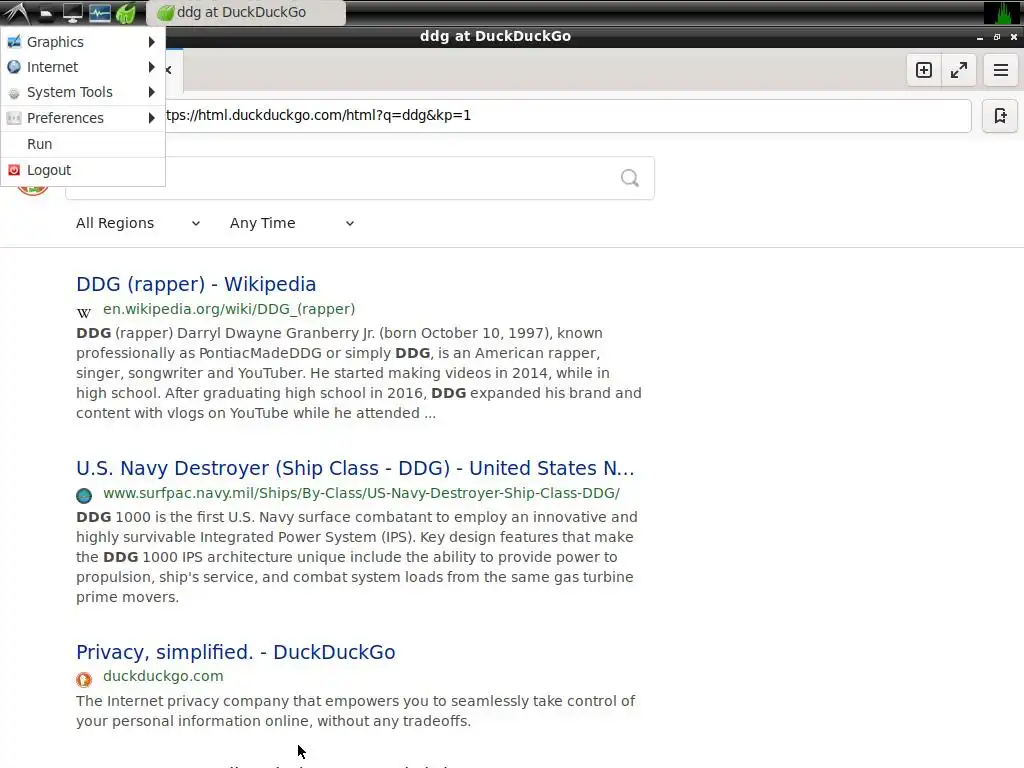Click the snippet about Integrated Power System
This screenshot has width=1024, height=768.
point(357,557)
